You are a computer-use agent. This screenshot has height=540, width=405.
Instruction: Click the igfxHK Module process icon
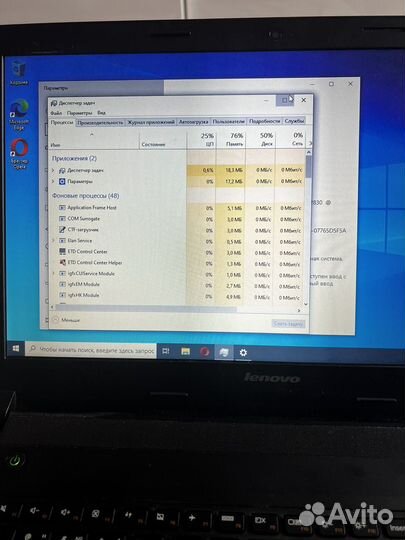click(x=62, y=295)
